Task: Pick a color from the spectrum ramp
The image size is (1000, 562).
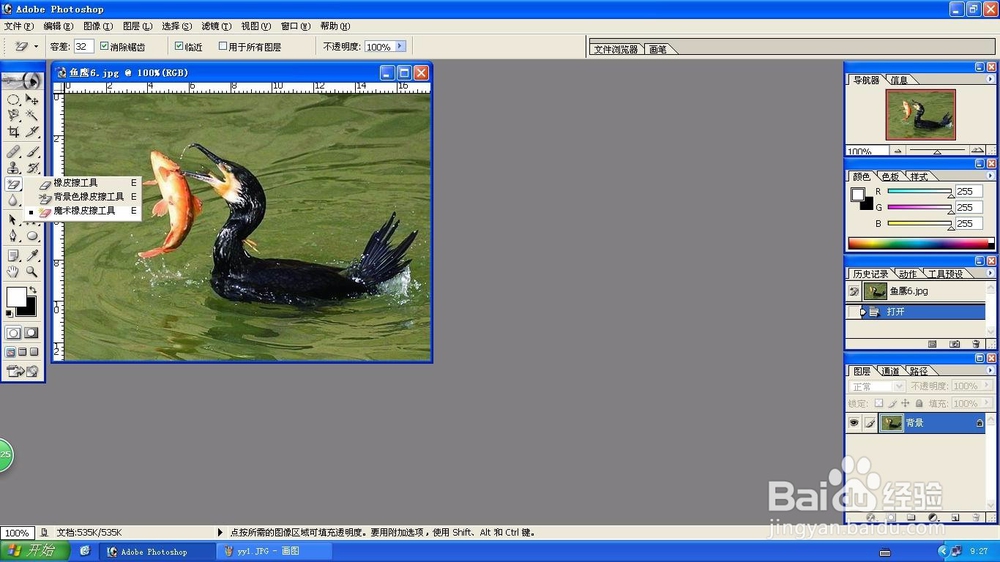Action: [920, 243]
